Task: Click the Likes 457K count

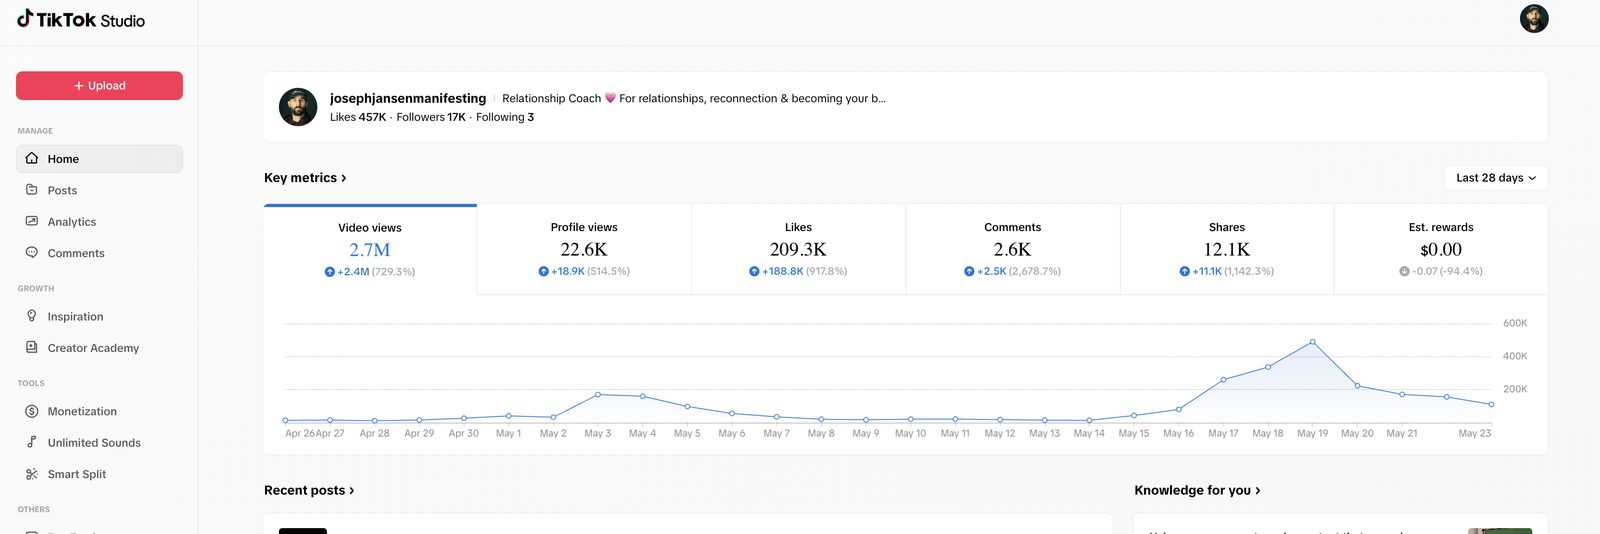Action: [358, 117]
